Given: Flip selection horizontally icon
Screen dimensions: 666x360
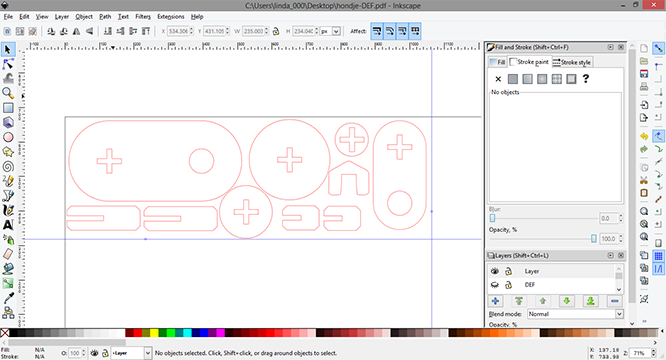Looking at the screenshot, I should [x=76, y=31].
